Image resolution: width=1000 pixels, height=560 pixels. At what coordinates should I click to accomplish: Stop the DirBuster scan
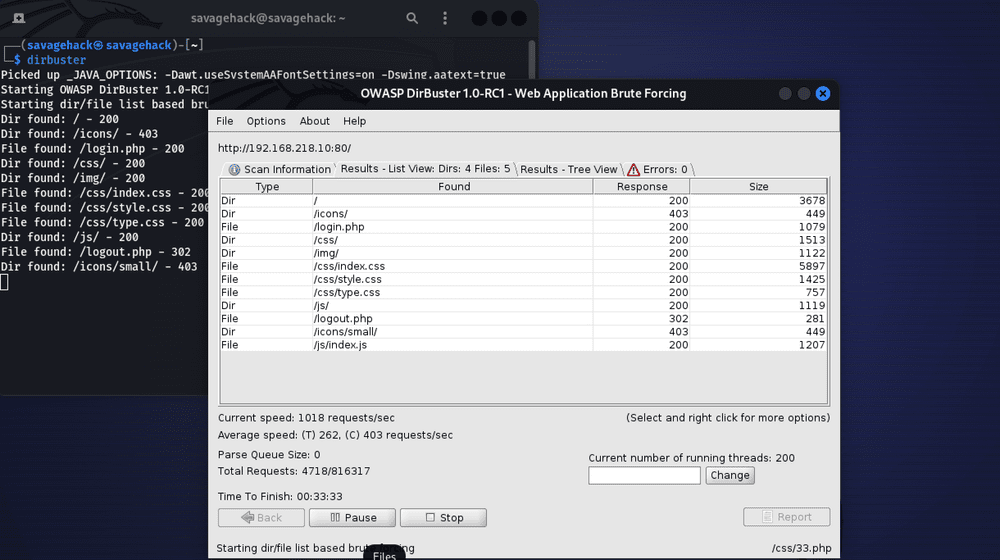click(x=443, y=517)
